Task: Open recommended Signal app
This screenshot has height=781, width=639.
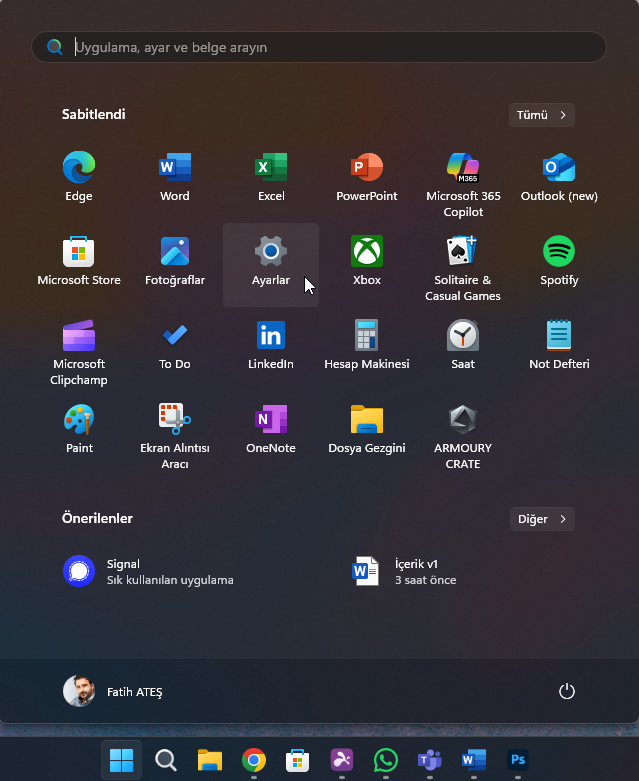Action: (150, 571)
